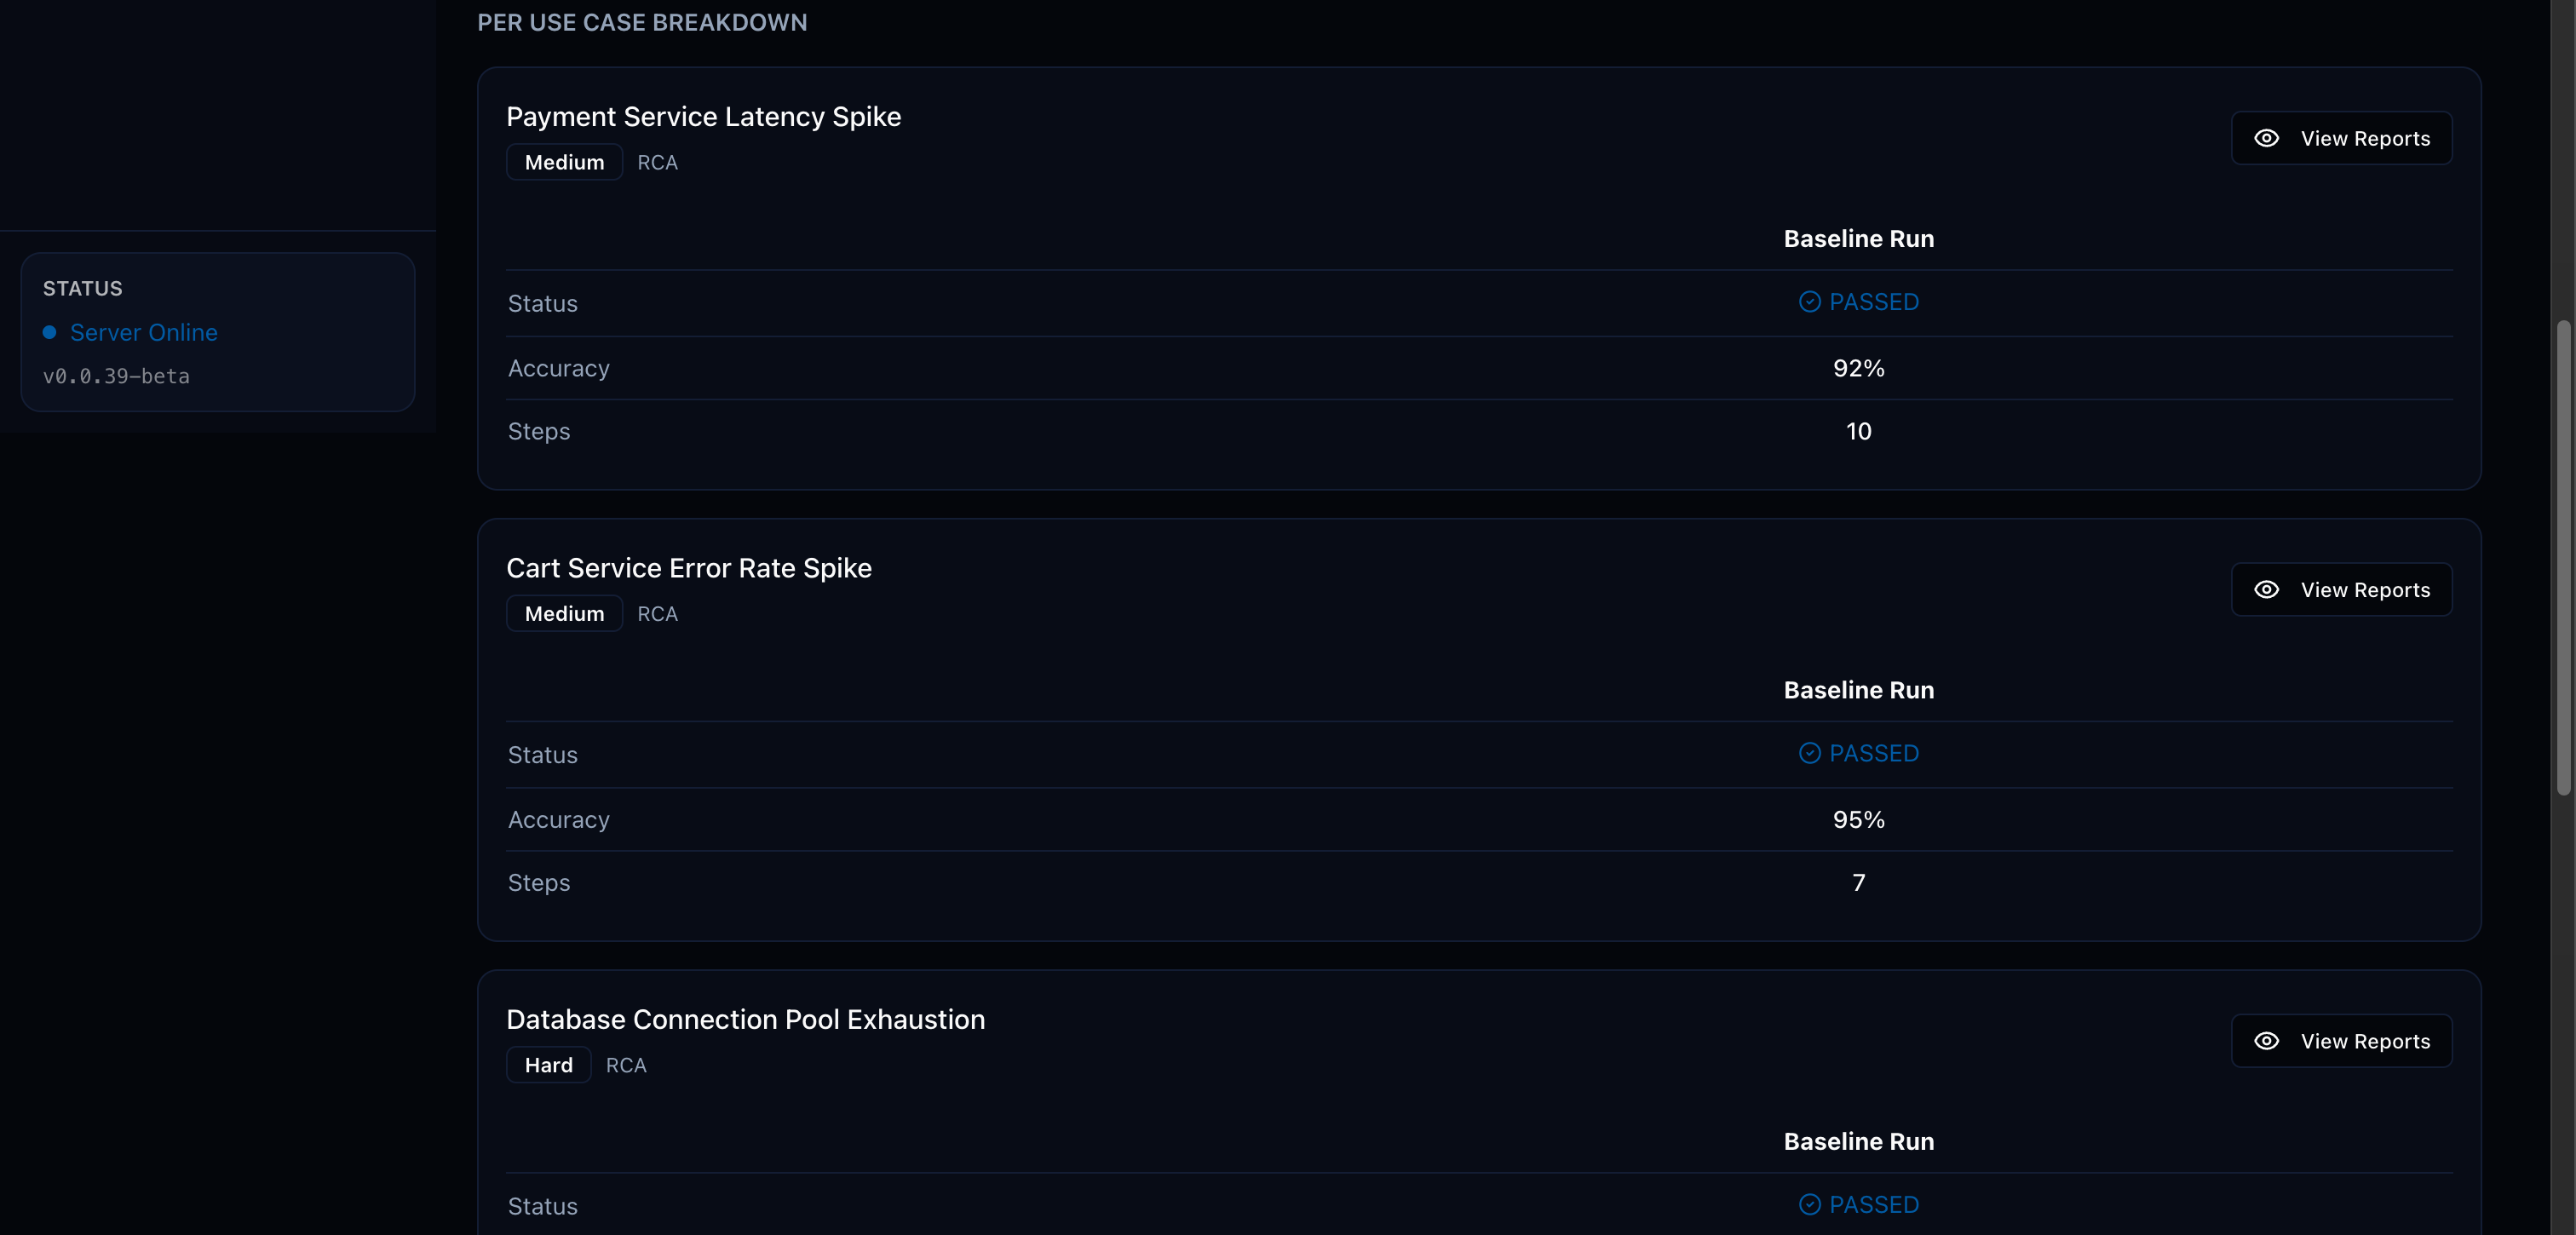Click the Medium badge under Cart Service
2576x1235 pixels.
[564, 614]
